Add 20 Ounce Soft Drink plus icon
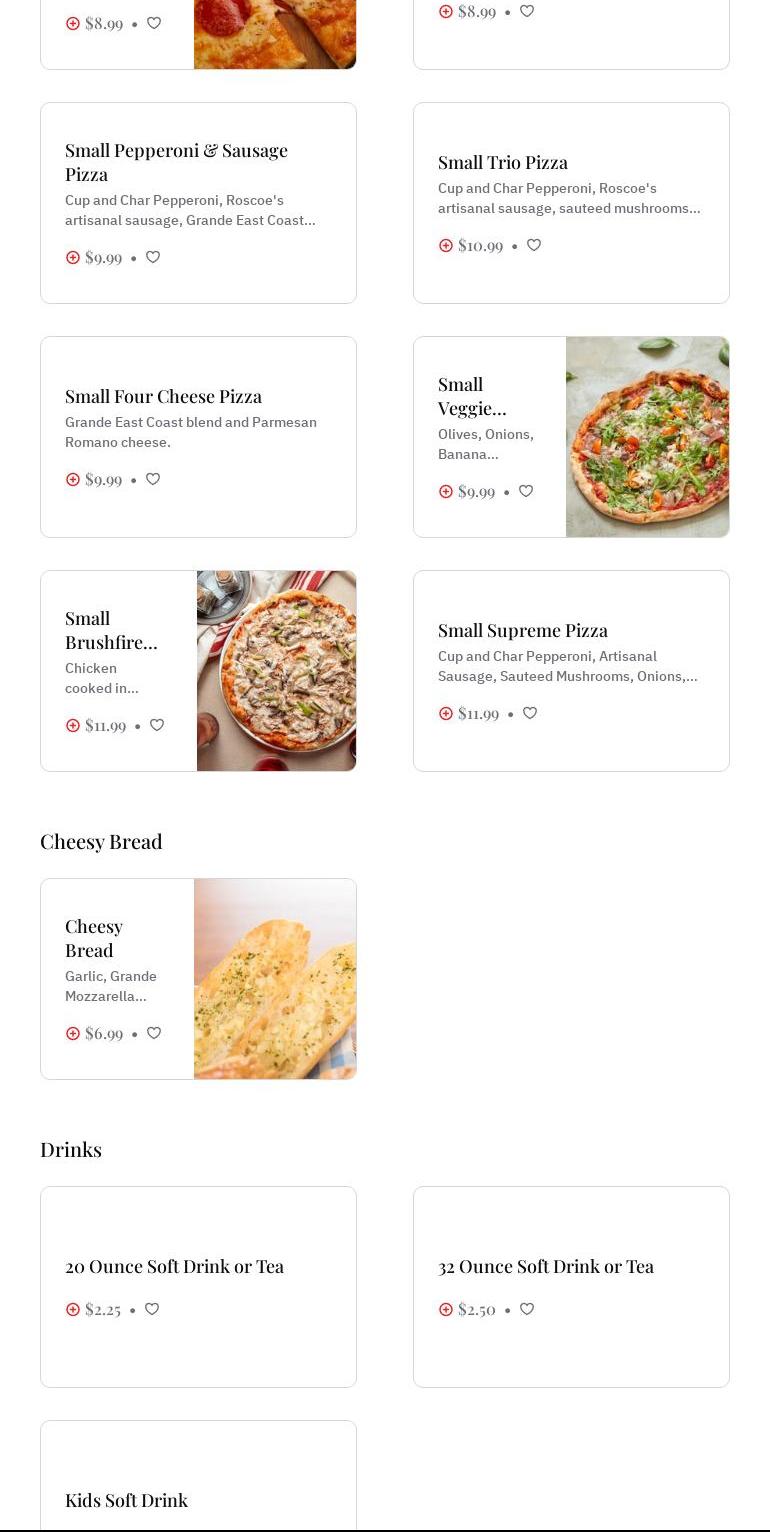This screenshot has width=770, height=1532. tap(73, 1310)
